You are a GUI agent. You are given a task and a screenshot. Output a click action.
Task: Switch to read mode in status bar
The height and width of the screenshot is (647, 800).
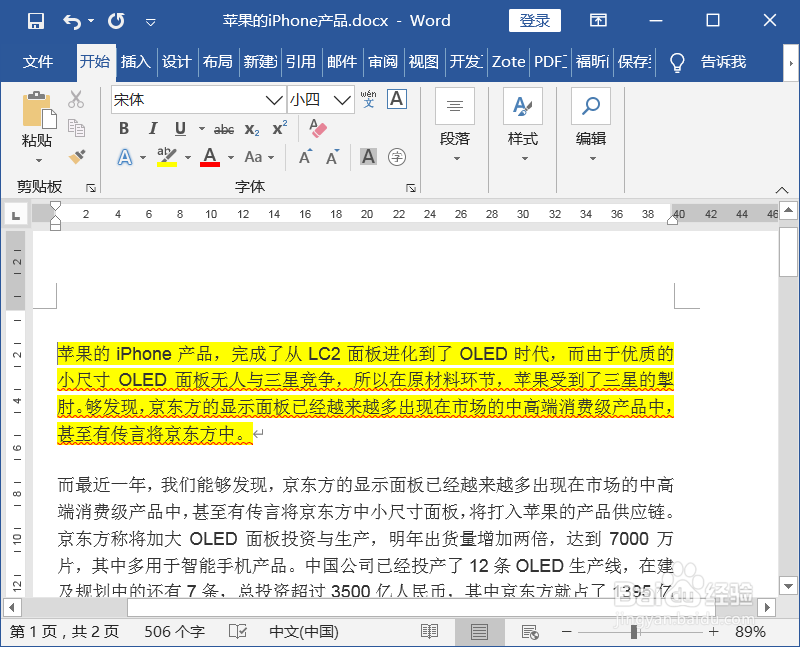tap(429, 632)
